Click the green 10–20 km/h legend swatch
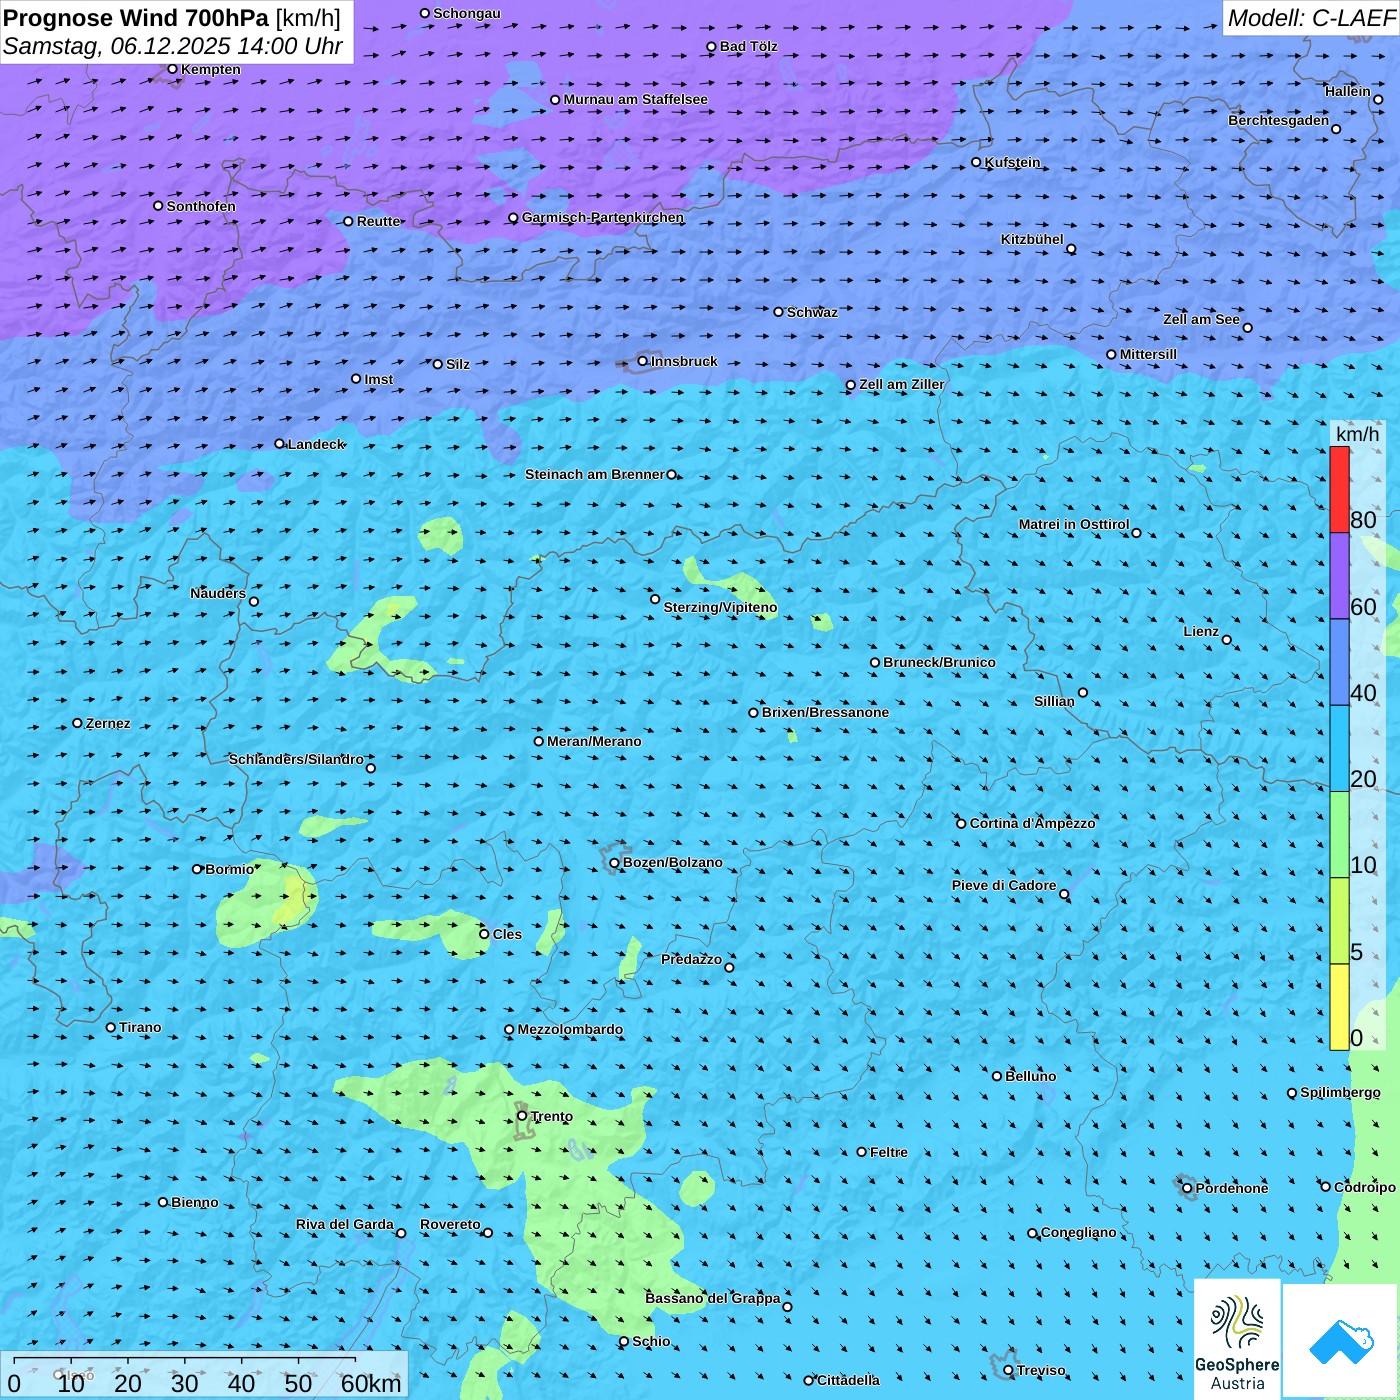Image resolution: width=1400 pixels, height=1400 pixels. [1339, 835]
